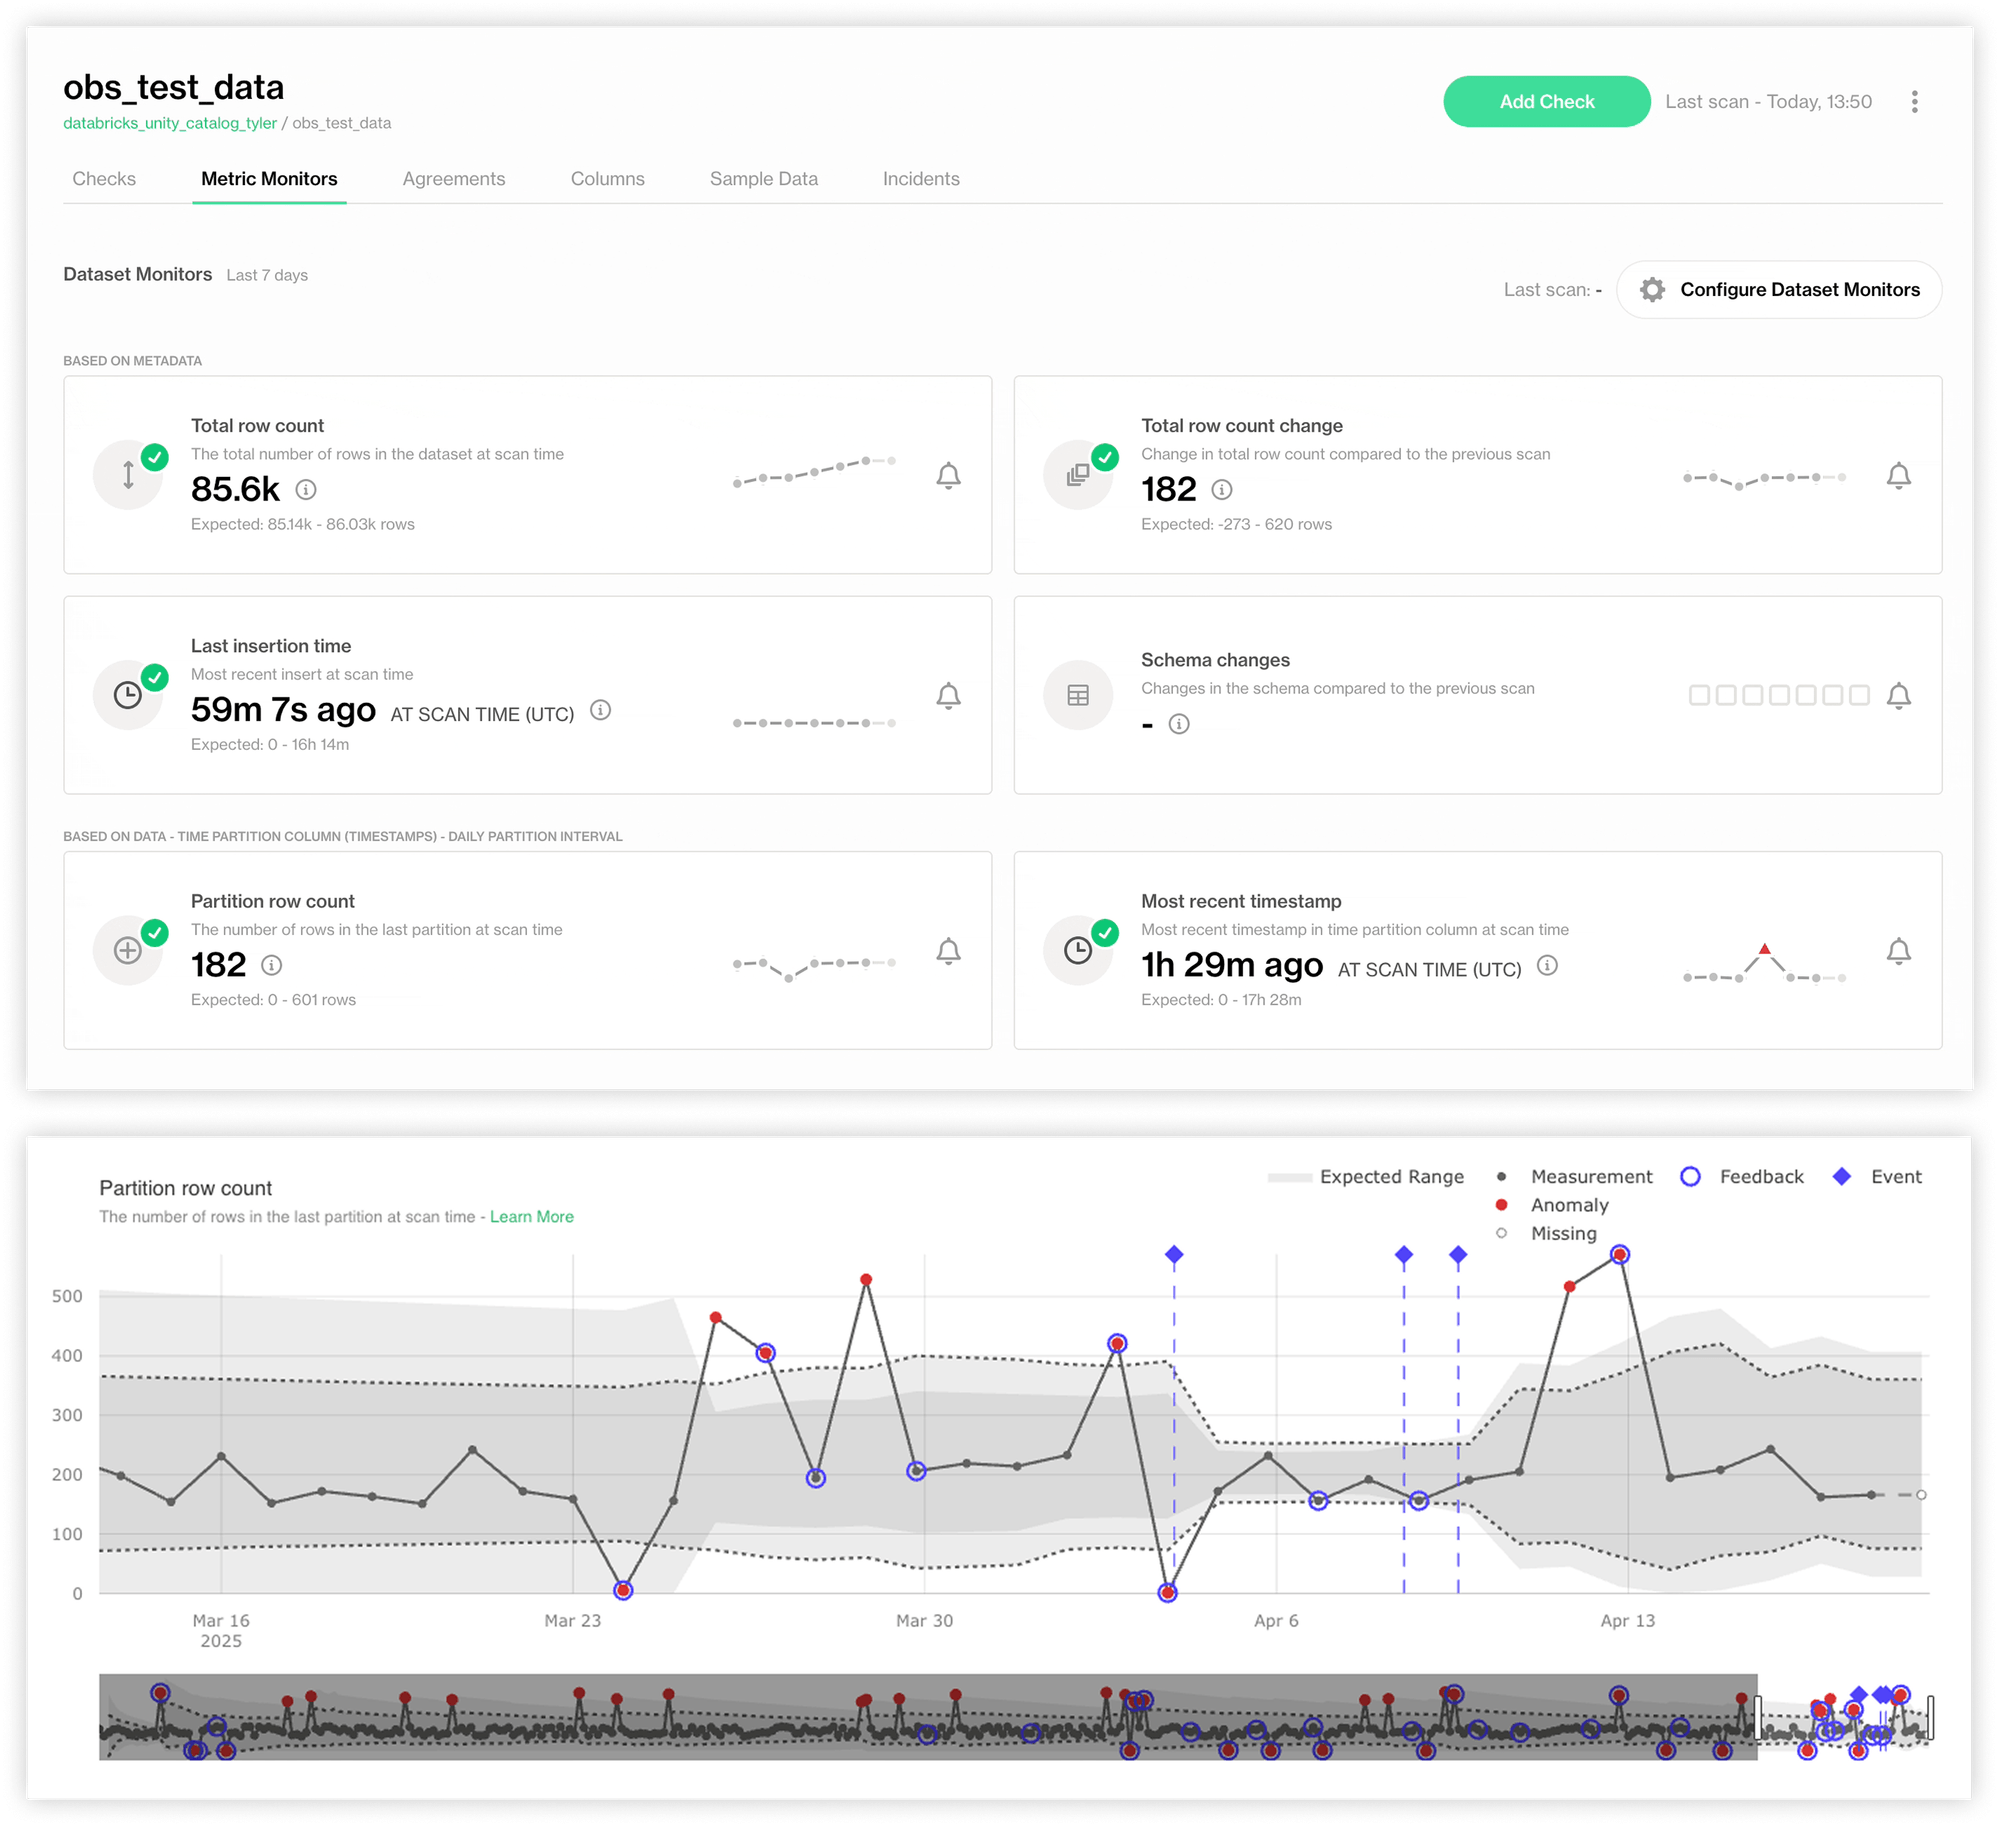Viewport: 2000px width, 1826px height.
Task: Toggle Expected Range legend entry
Action: 1366,1176
